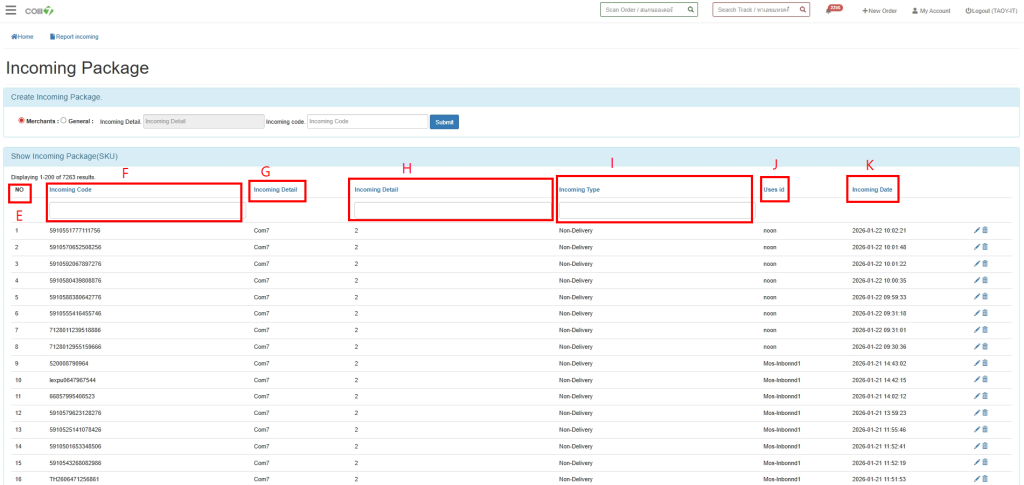The image size is (1024, 485).
Task: Click the Submit button
Action: point(444,122)
